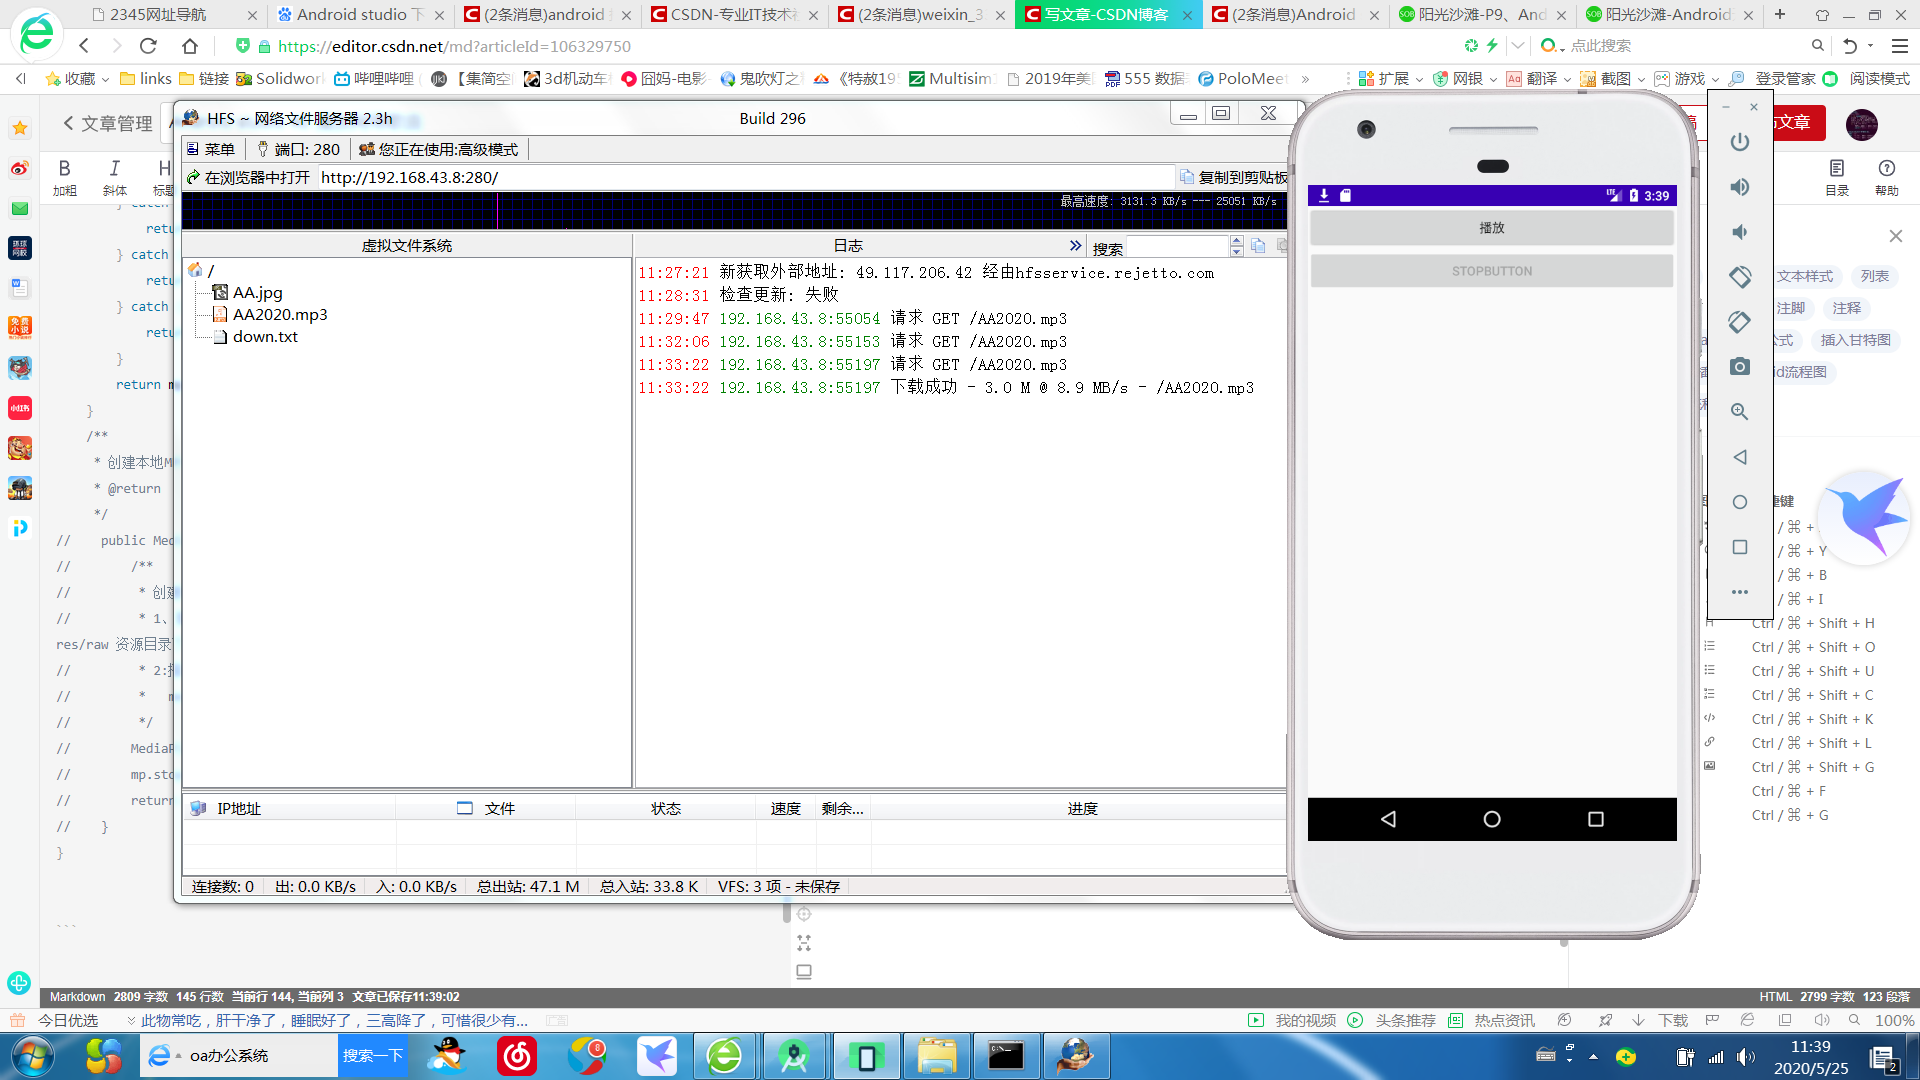Image resolution: width=1920 pixels, height=1080 pixels.
Task: Tap the 播放 play button in the app
Action: [x=1491, y=228]
